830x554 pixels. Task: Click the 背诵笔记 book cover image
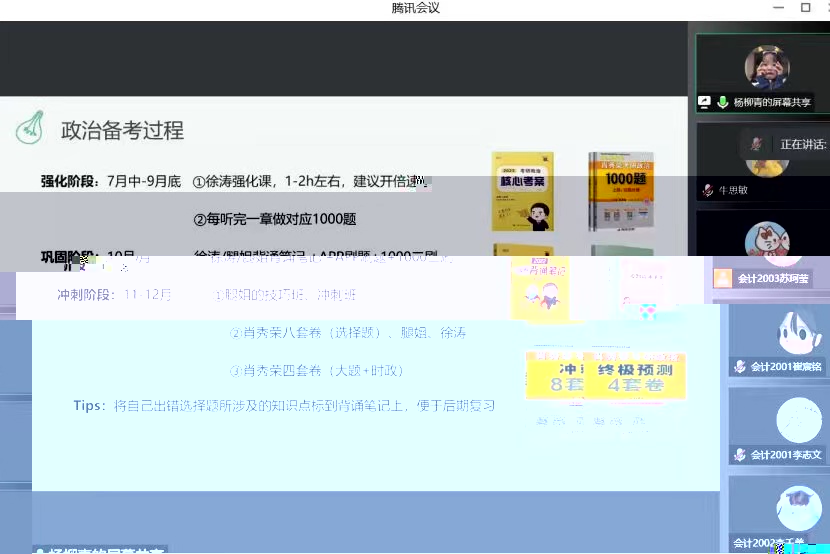coord(540,288)
